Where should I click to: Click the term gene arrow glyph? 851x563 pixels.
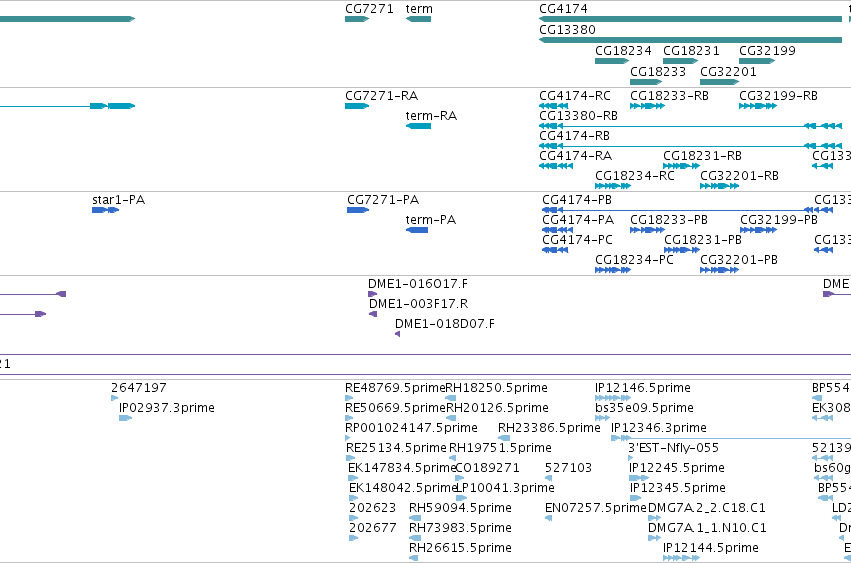(x=418, y=19)
